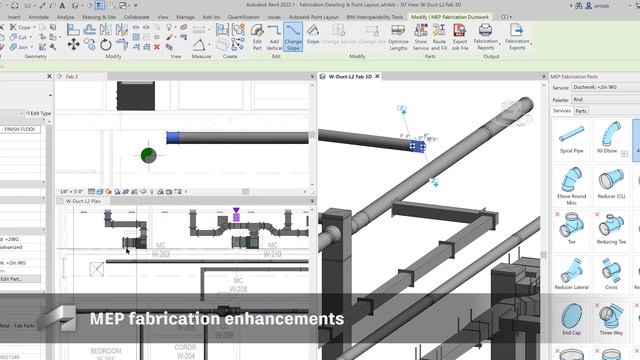Open the Collaborate ribbon tab

pyautogui.click(x=136, y=17)
